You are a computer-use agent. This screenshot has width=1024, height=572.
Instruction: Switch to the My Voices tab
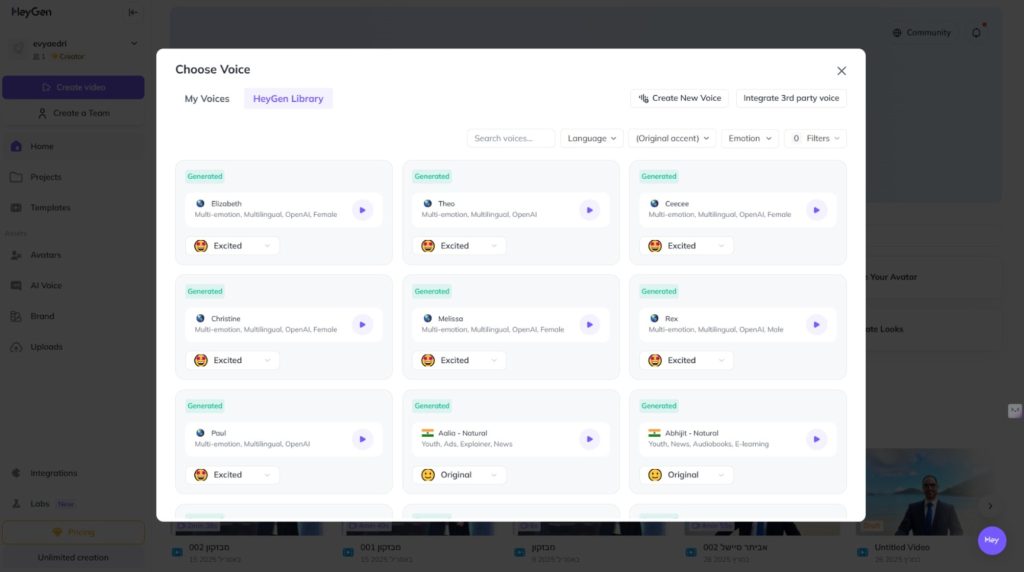(207, 99)
